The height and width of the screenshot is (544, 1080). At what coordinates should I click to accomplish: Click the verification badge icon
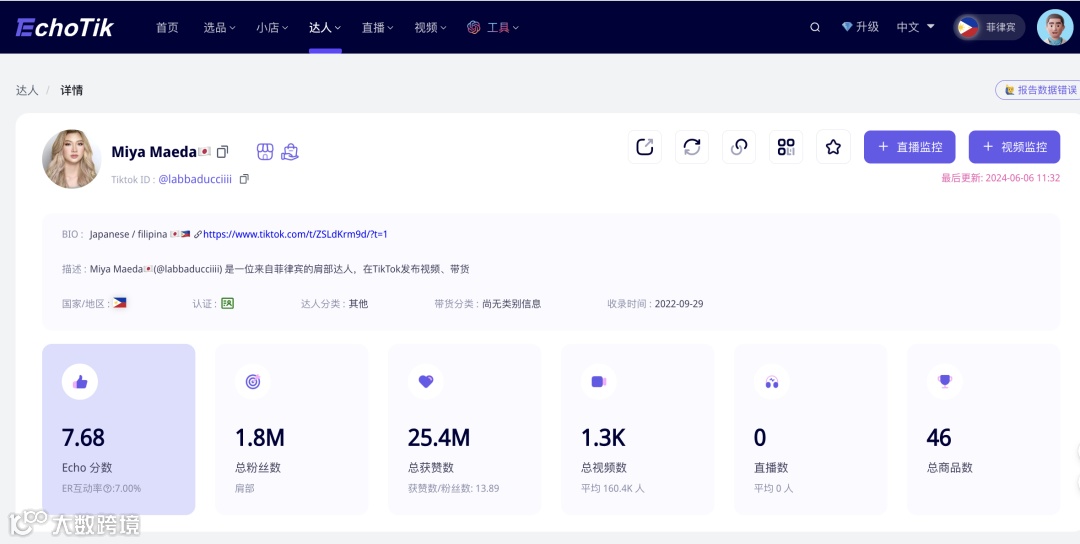coord(227,303)
